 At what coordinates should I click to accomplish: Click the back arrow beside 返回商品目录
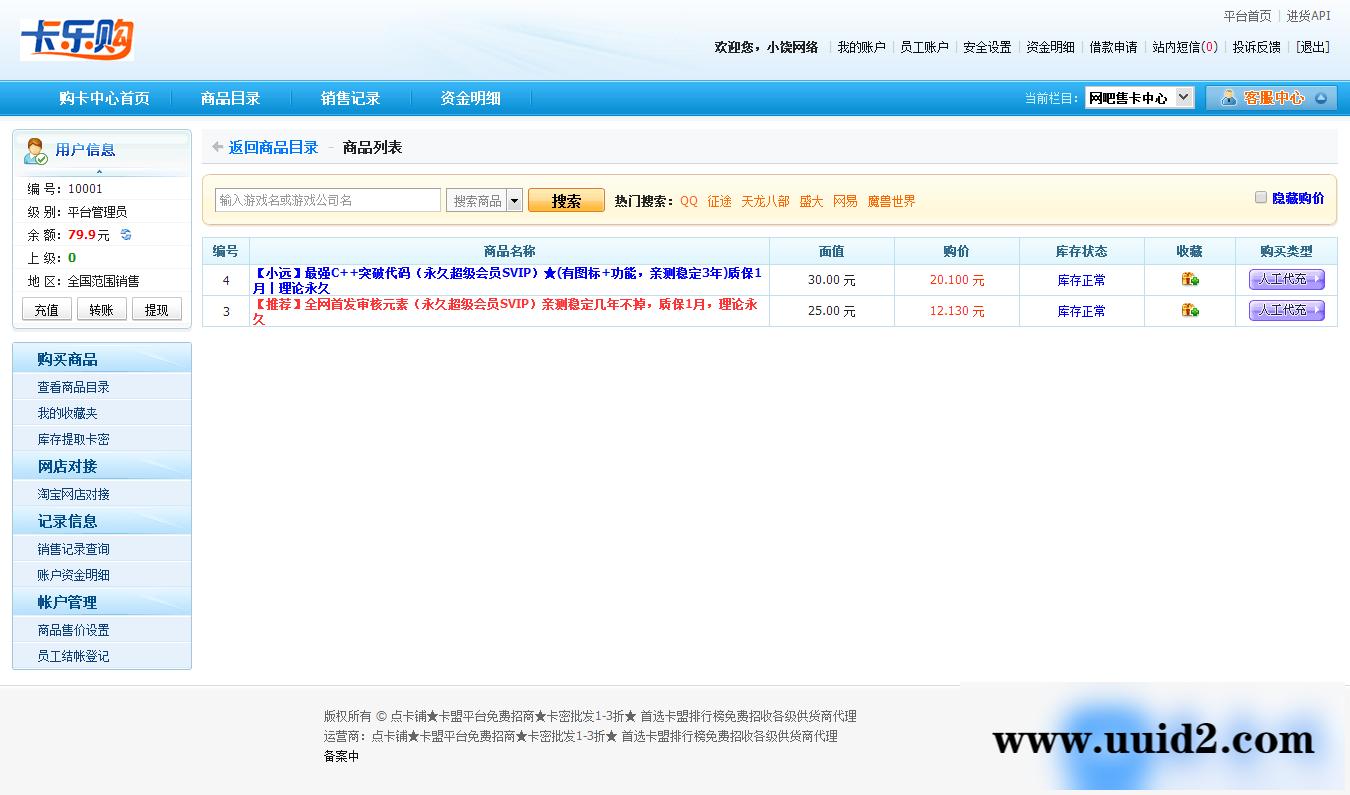[217, 146]
